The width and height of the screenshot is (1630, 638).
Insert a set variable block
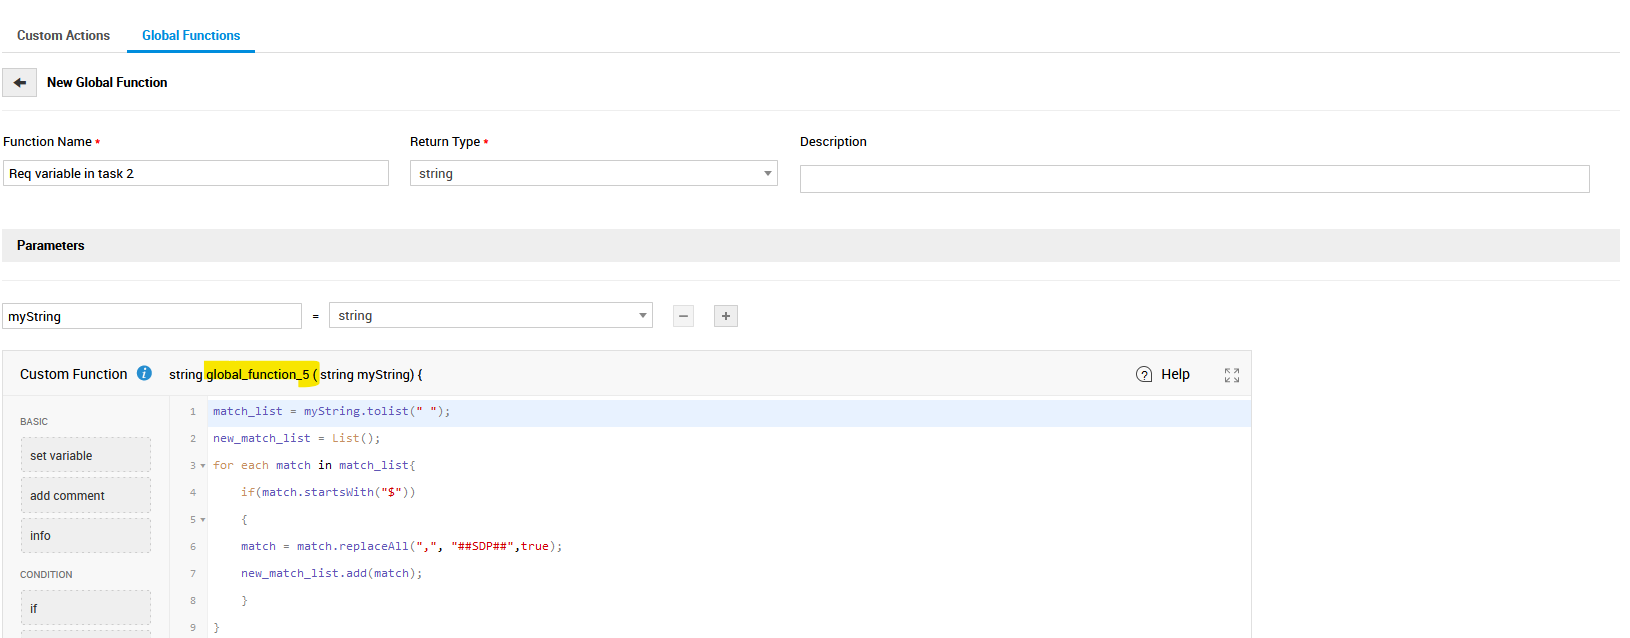click(86, 455)
